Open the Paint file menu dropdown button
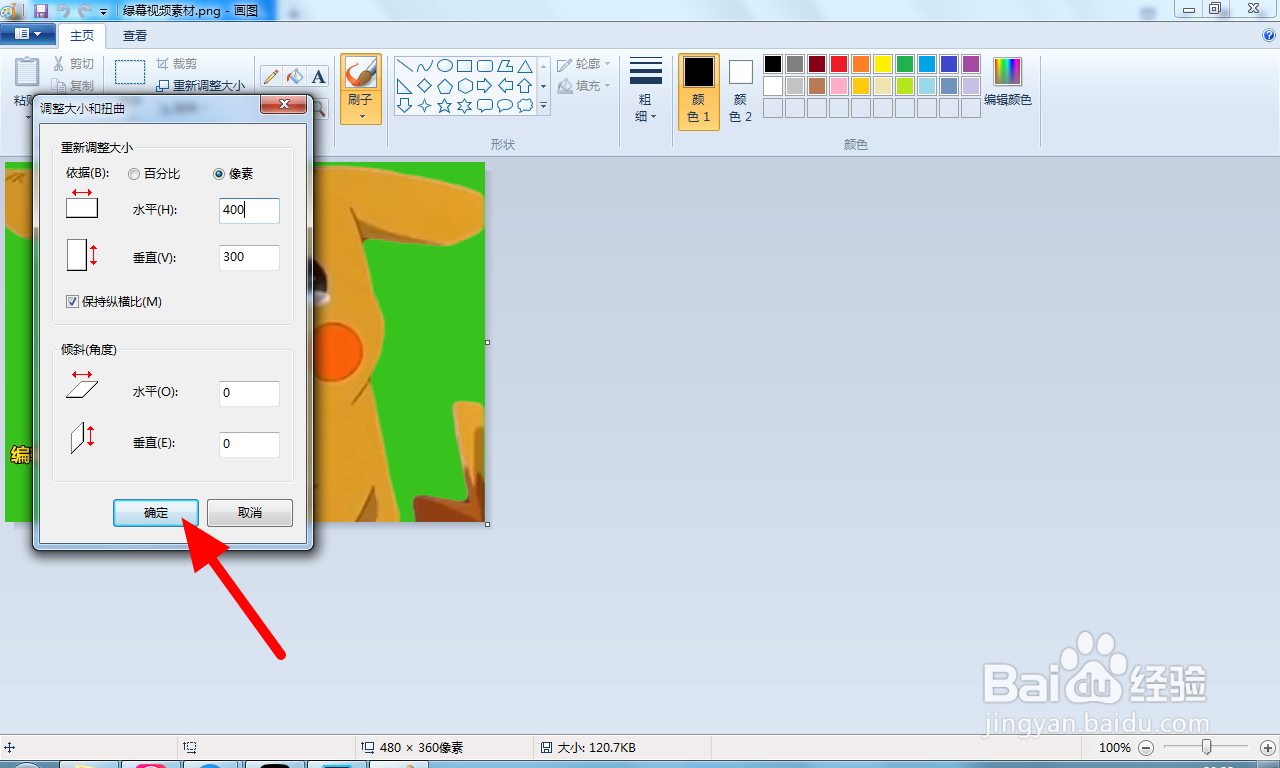 pyautogui.click(x=28, y=35)
